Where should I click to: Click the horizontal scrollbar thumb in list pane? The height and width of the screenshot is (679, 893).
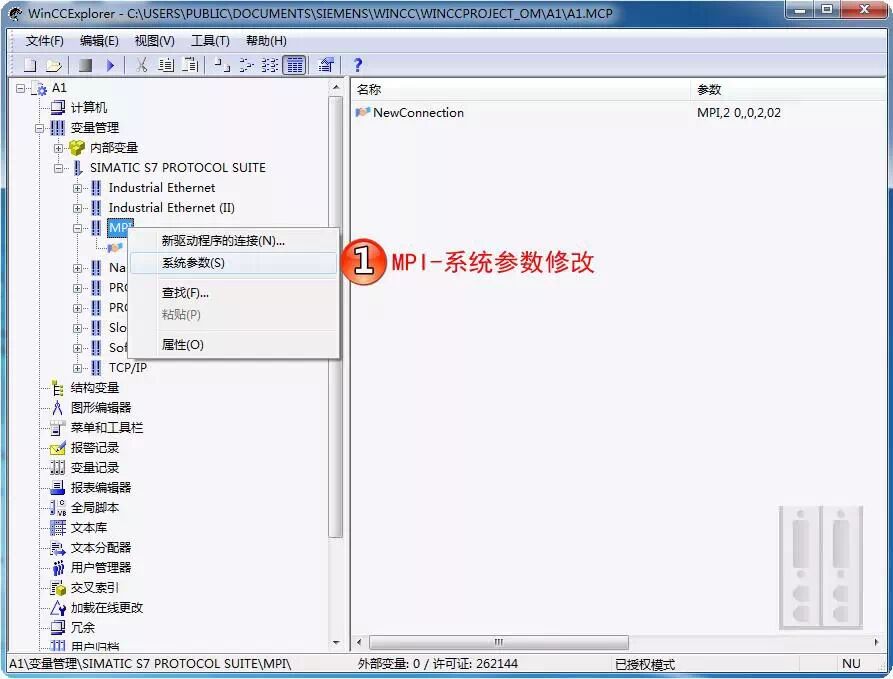498,643
